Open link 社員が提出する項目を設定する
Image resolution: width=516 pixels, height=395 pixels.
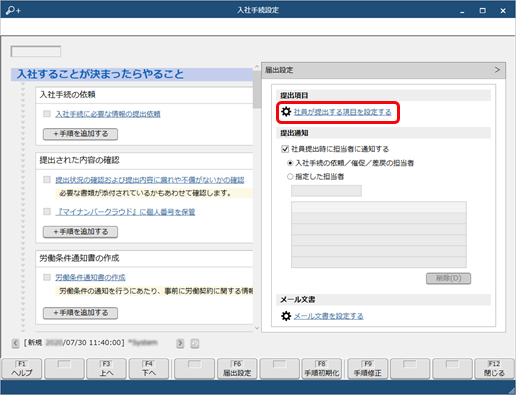pyautogui.click(x=342, y=112)
